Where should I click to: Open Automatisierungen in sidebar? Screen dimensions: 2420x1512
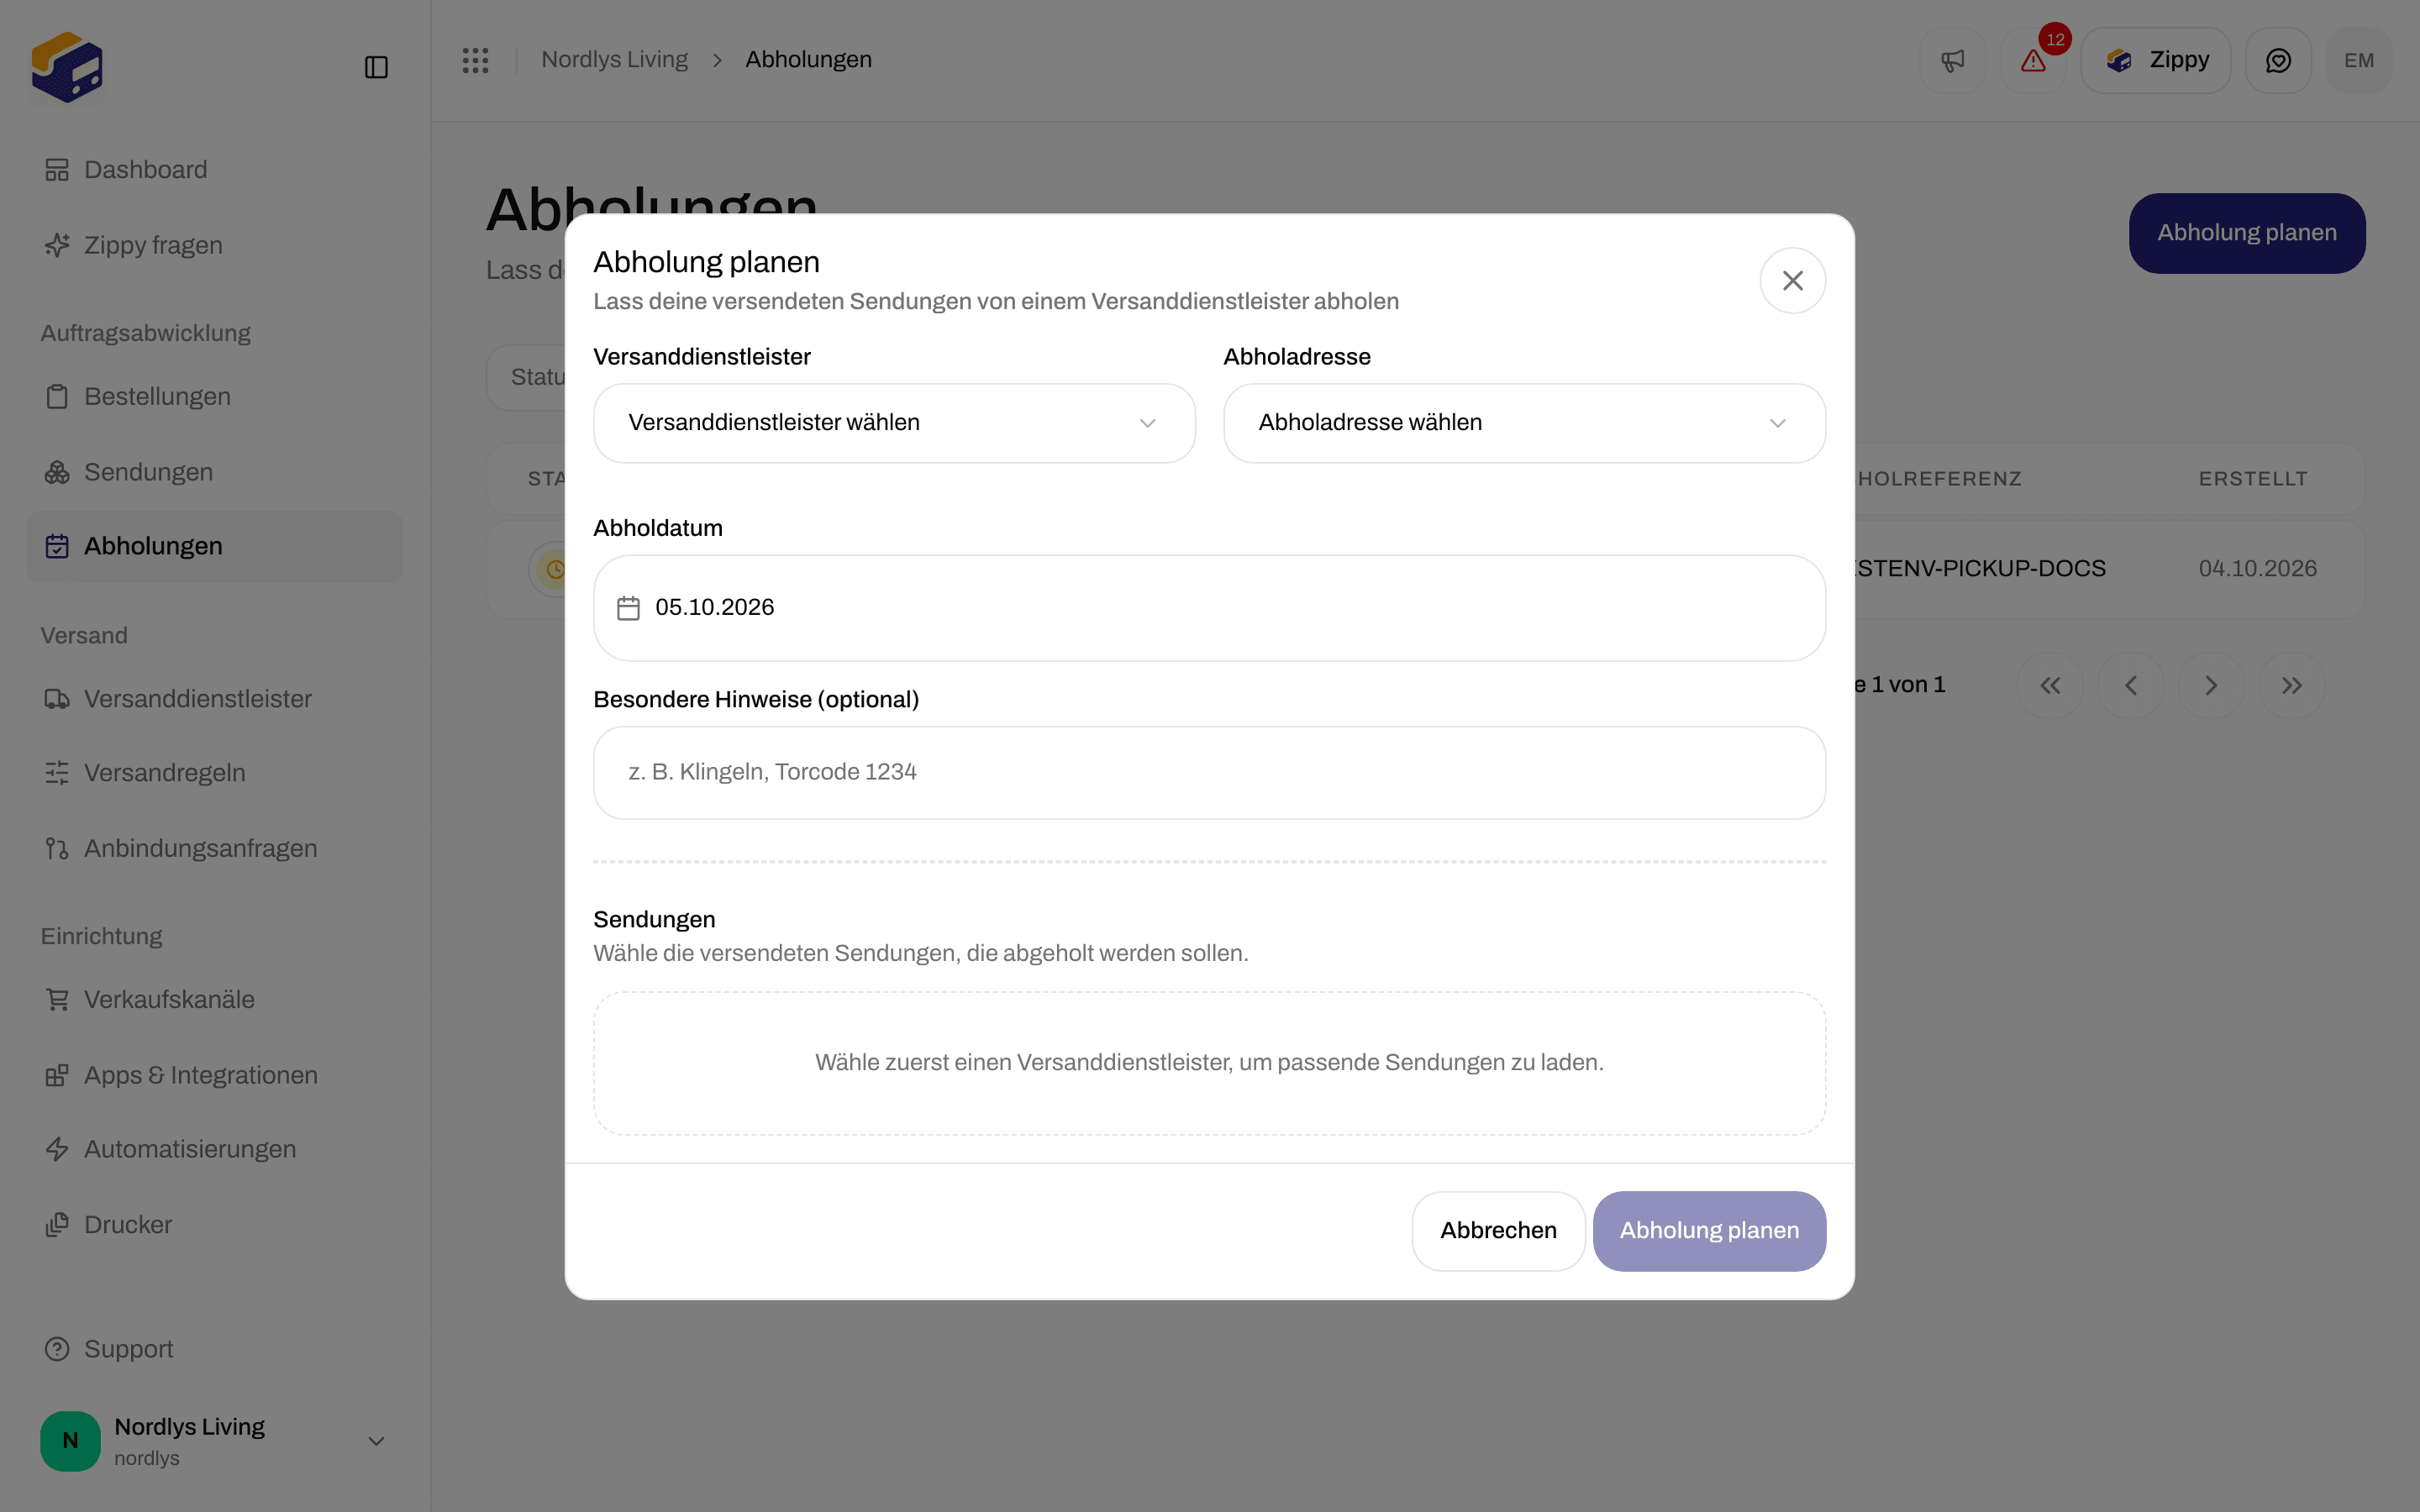[x=215, y=1150]
